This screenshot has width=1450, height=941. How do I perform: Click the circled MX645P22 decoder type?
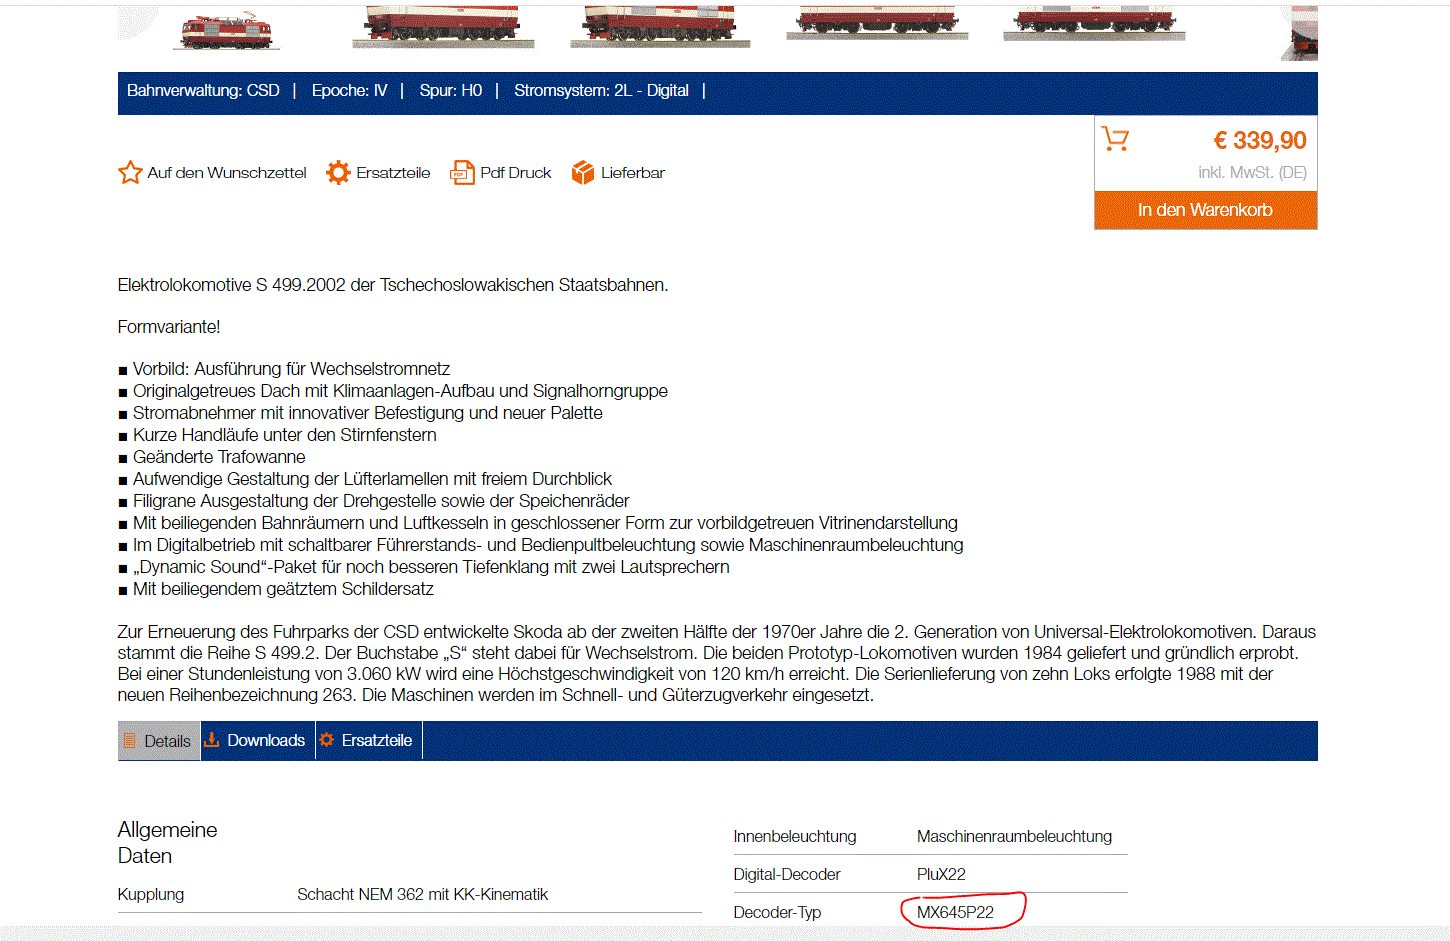point(956,912)
